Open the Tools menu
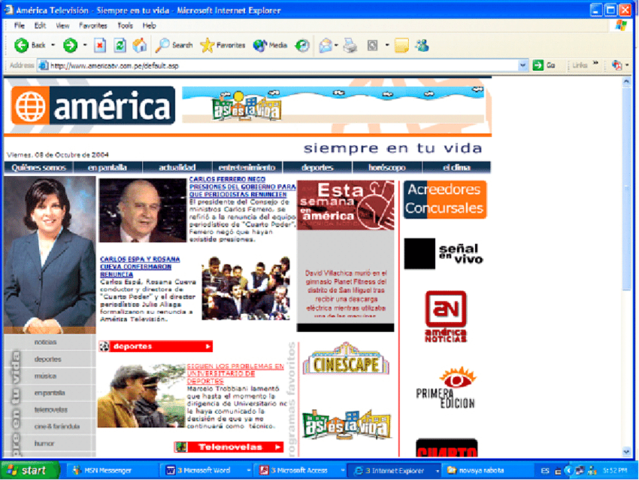639x480 pixels. tap(125, 26)
